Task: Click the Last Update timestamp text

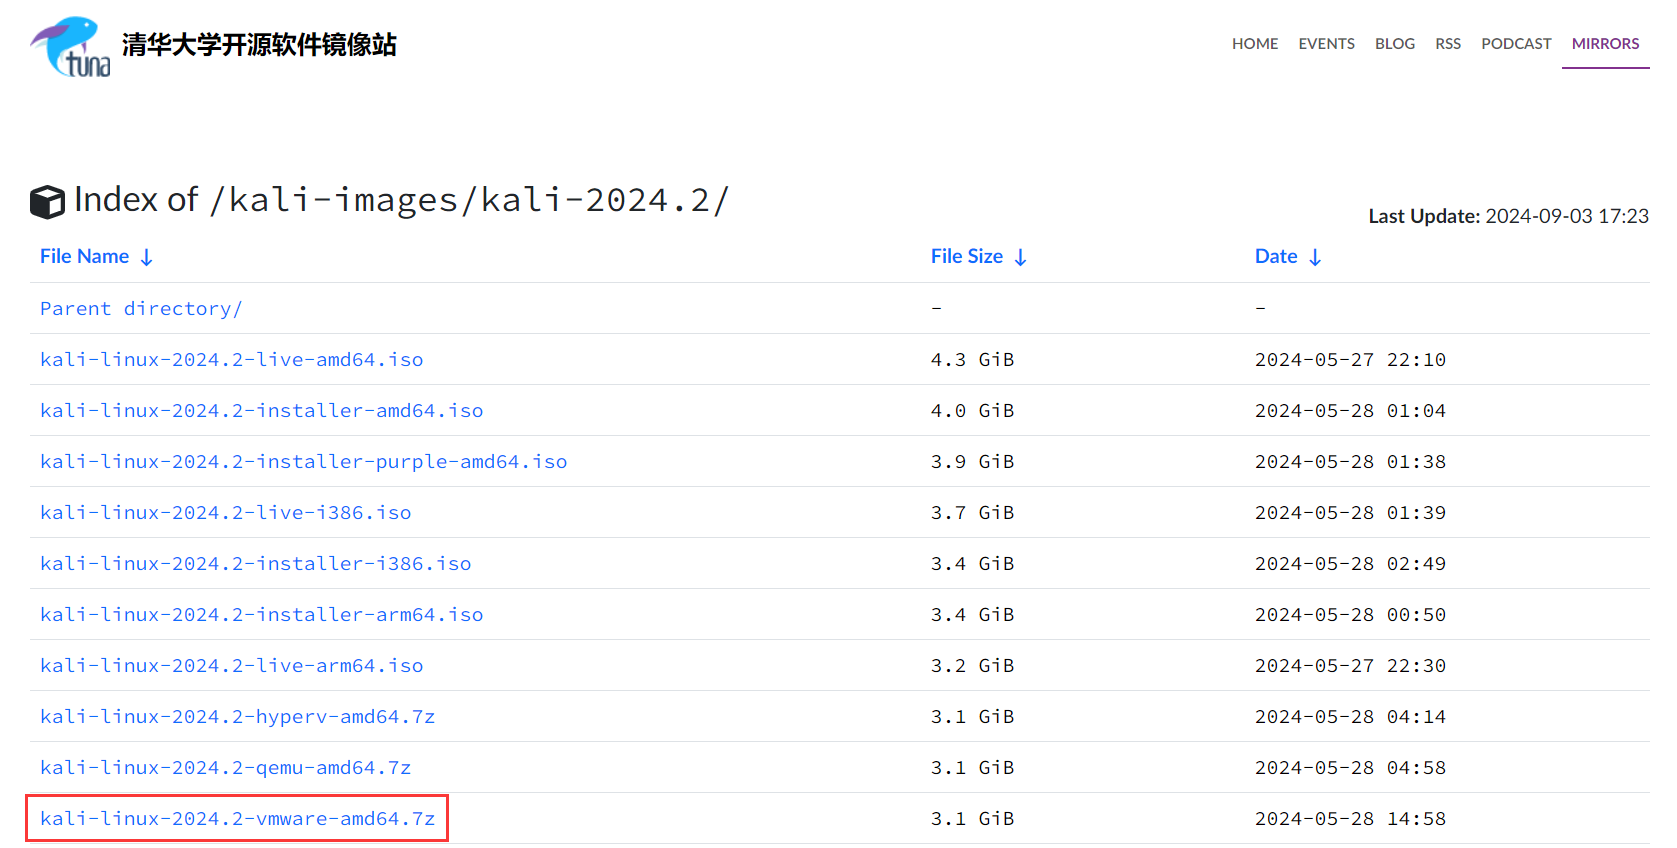Action: click(x=1509, y=216)
